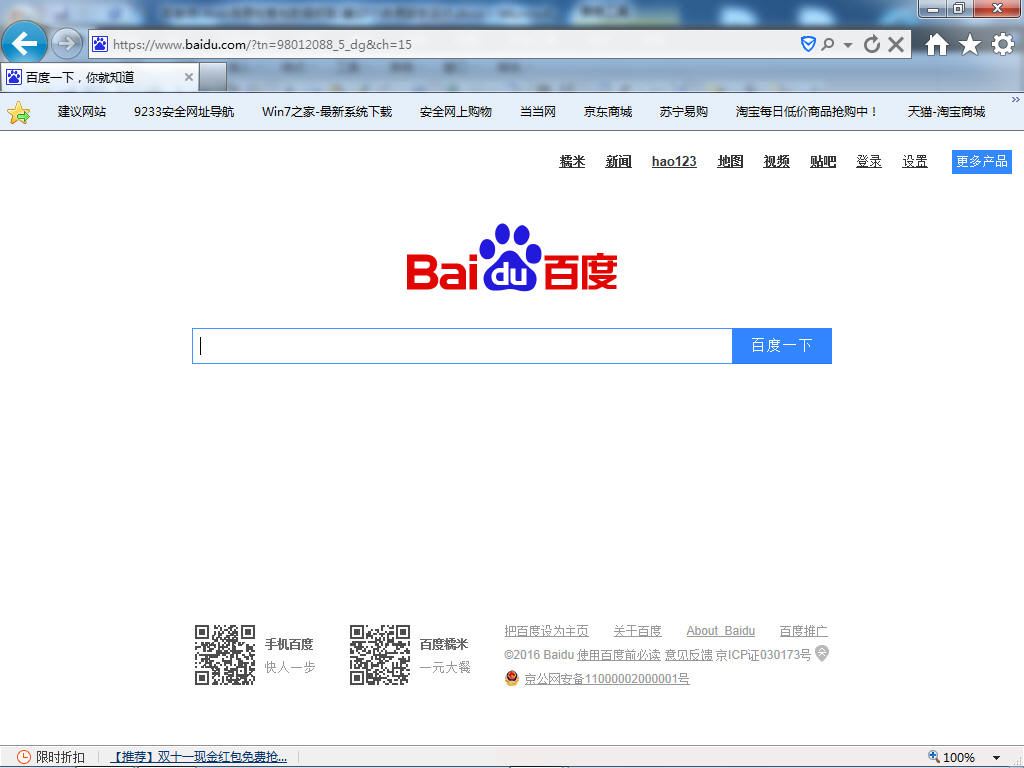This screenshot has height=768, width=1024.
Task: Click the Add to favorites bar star icon
Action: click(x=19, y=112)
